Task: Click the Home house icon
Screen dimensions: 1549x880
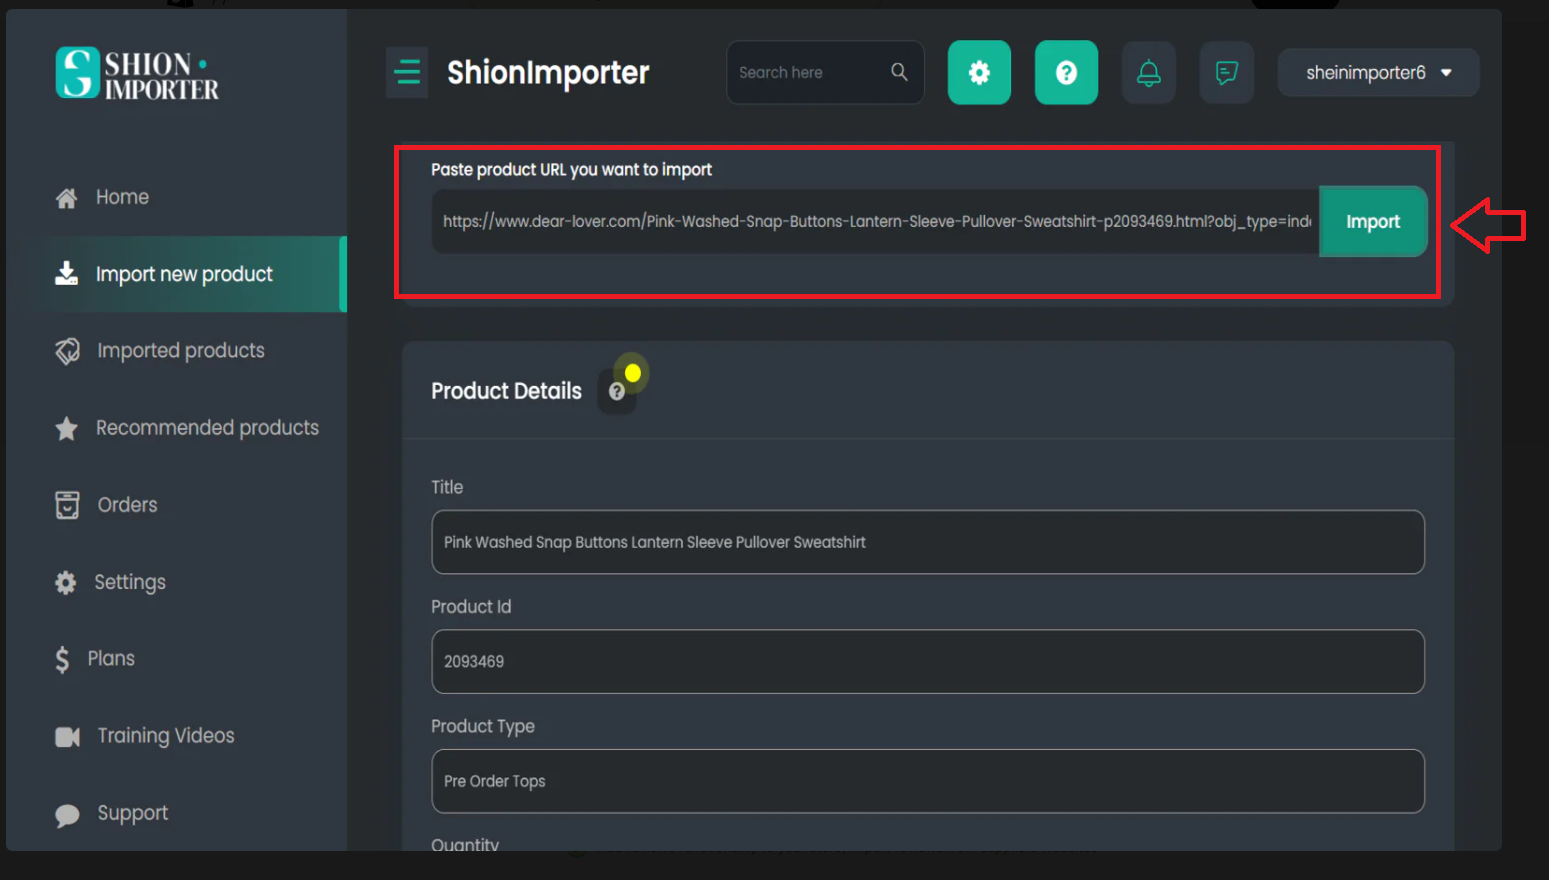Action: coord(66,198)
